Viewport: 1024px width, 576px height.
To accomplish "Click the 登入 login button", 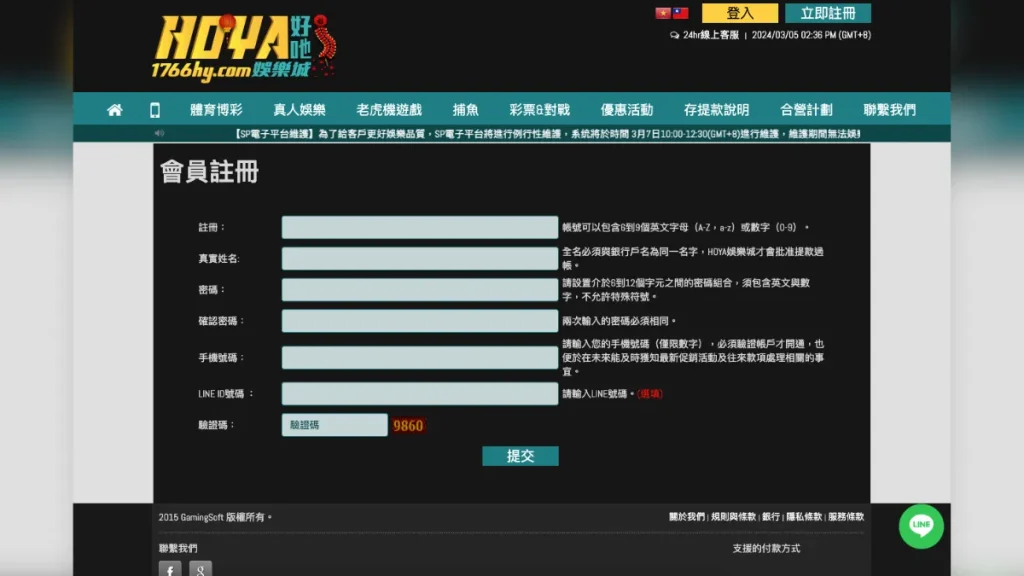I will 740,12.
